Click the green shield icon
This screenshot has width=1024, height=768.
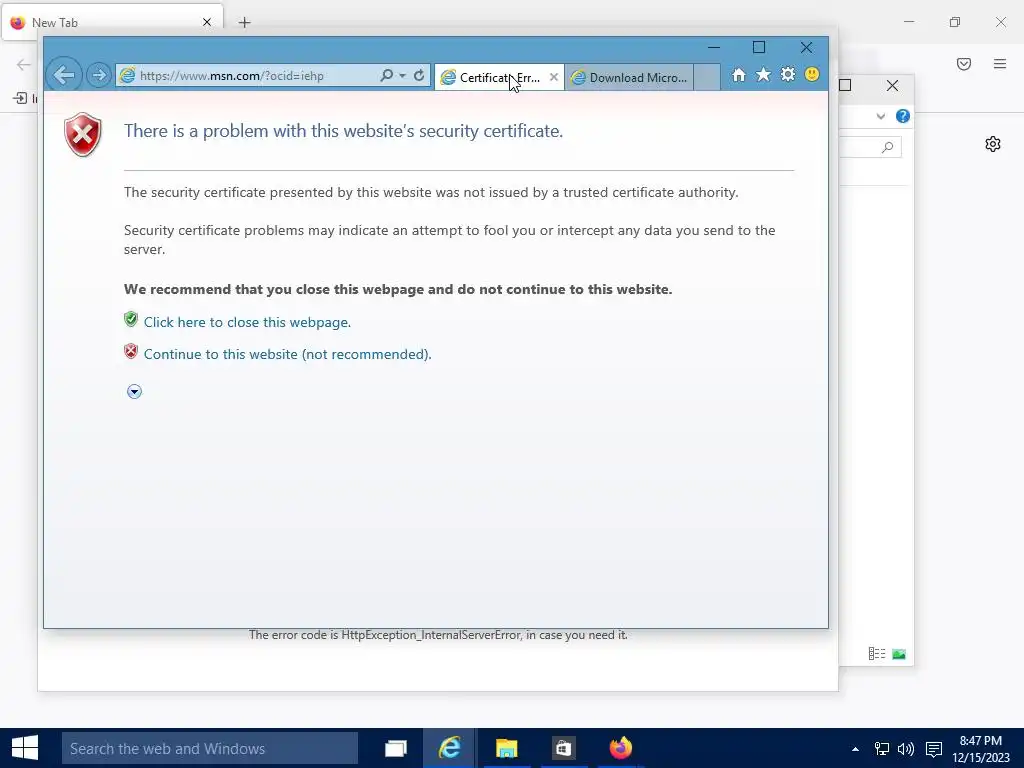[x=131, y=319]
